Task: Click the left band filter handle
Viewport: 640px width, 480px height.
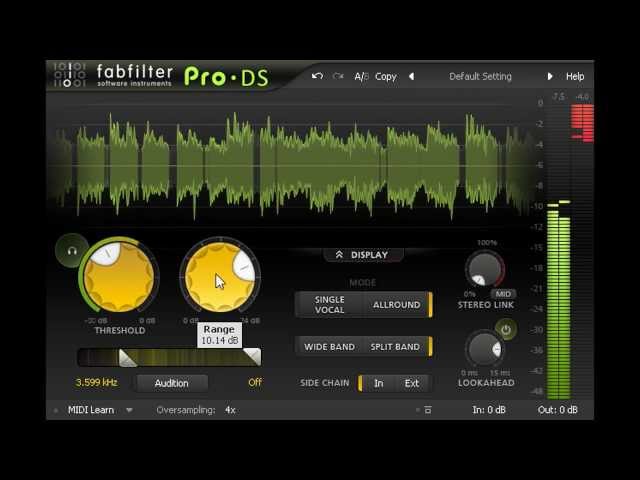Action: click(x=127, y=358)
